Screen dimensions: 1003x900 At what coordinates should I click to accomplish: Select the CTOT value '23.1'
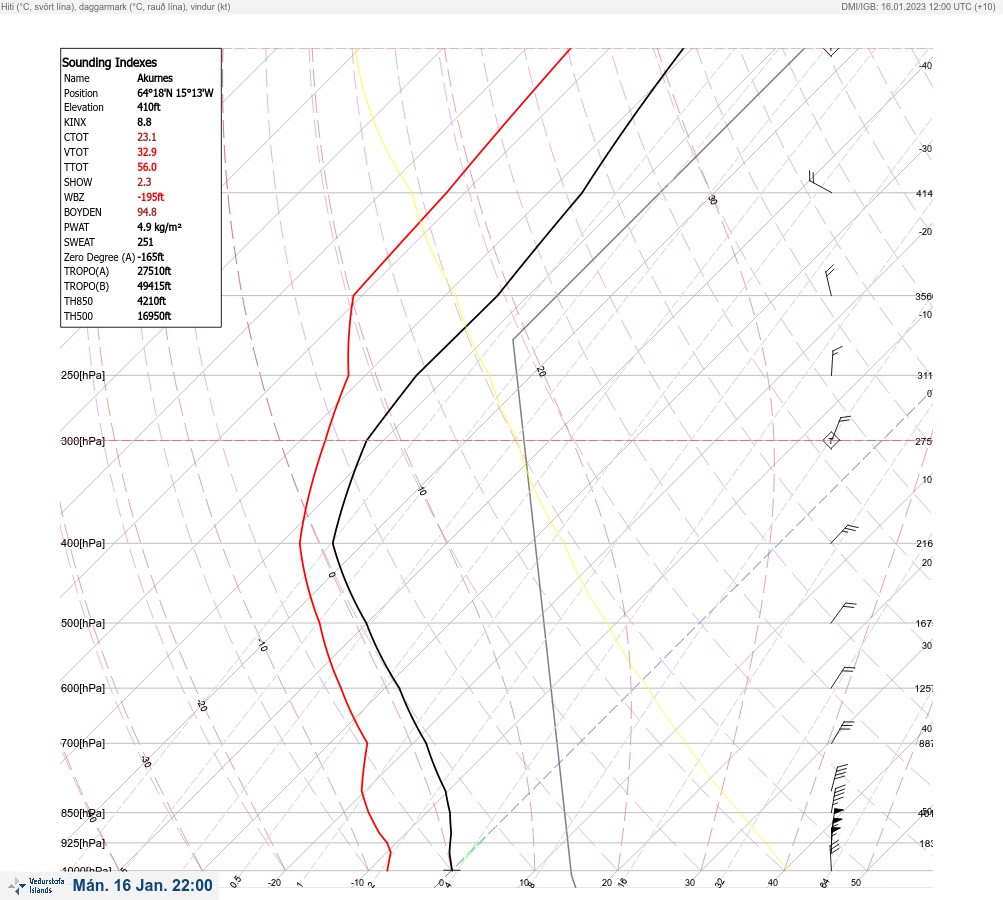pyautogui.click(x=146, y=137)
